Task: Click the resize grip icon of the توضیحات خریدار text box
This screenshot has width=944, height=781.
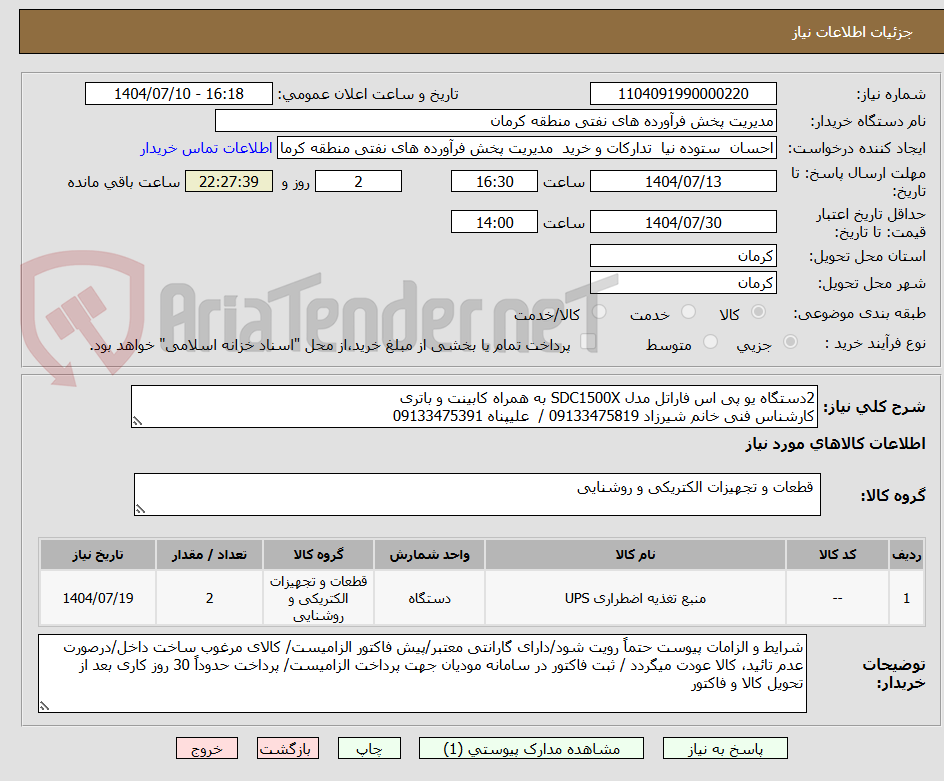Action: point(42,705)
